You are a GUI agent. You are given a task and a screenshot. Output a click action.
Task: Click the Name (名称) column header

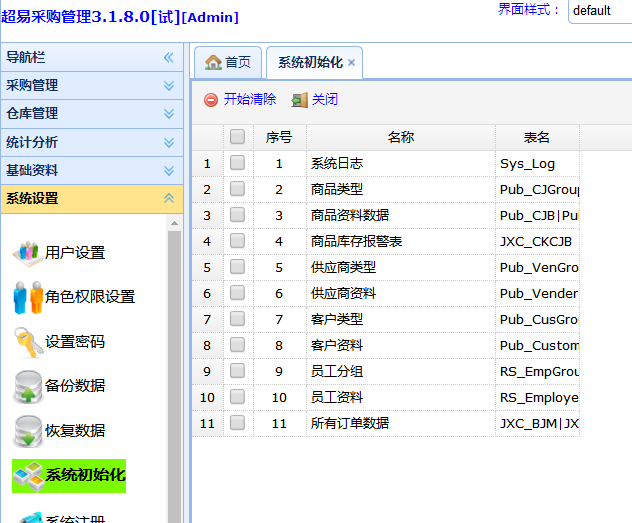pyautogui.click(x=400, y=137)
